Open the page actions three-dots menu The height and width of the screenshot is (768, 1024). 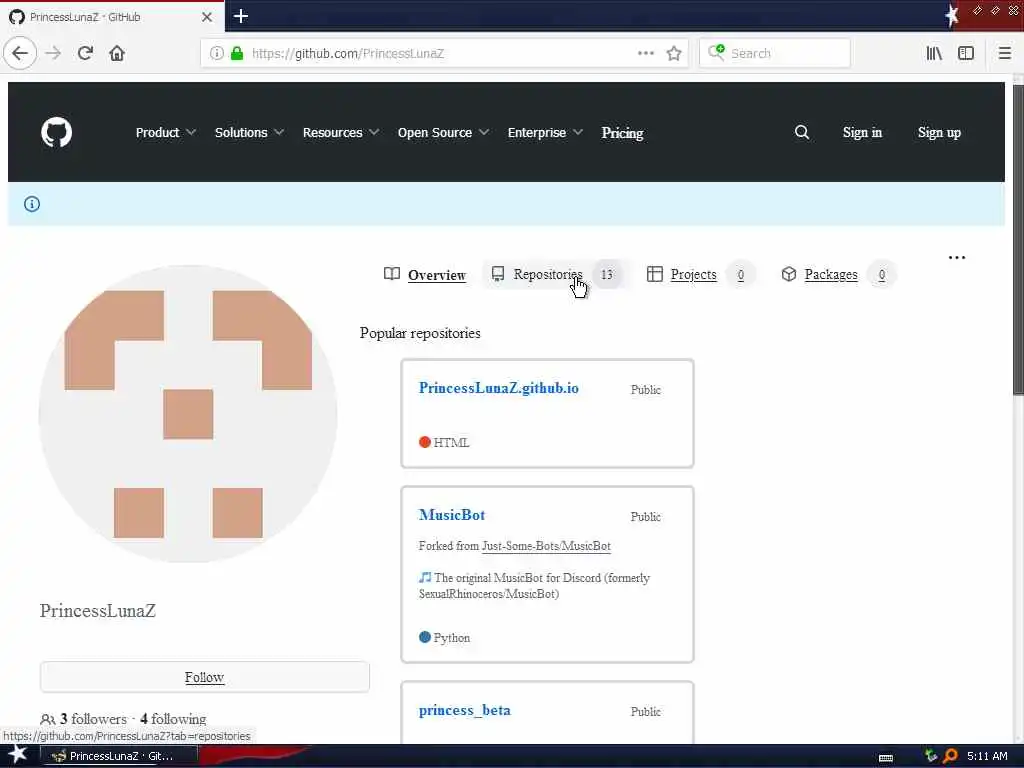(x=646, y=54)
